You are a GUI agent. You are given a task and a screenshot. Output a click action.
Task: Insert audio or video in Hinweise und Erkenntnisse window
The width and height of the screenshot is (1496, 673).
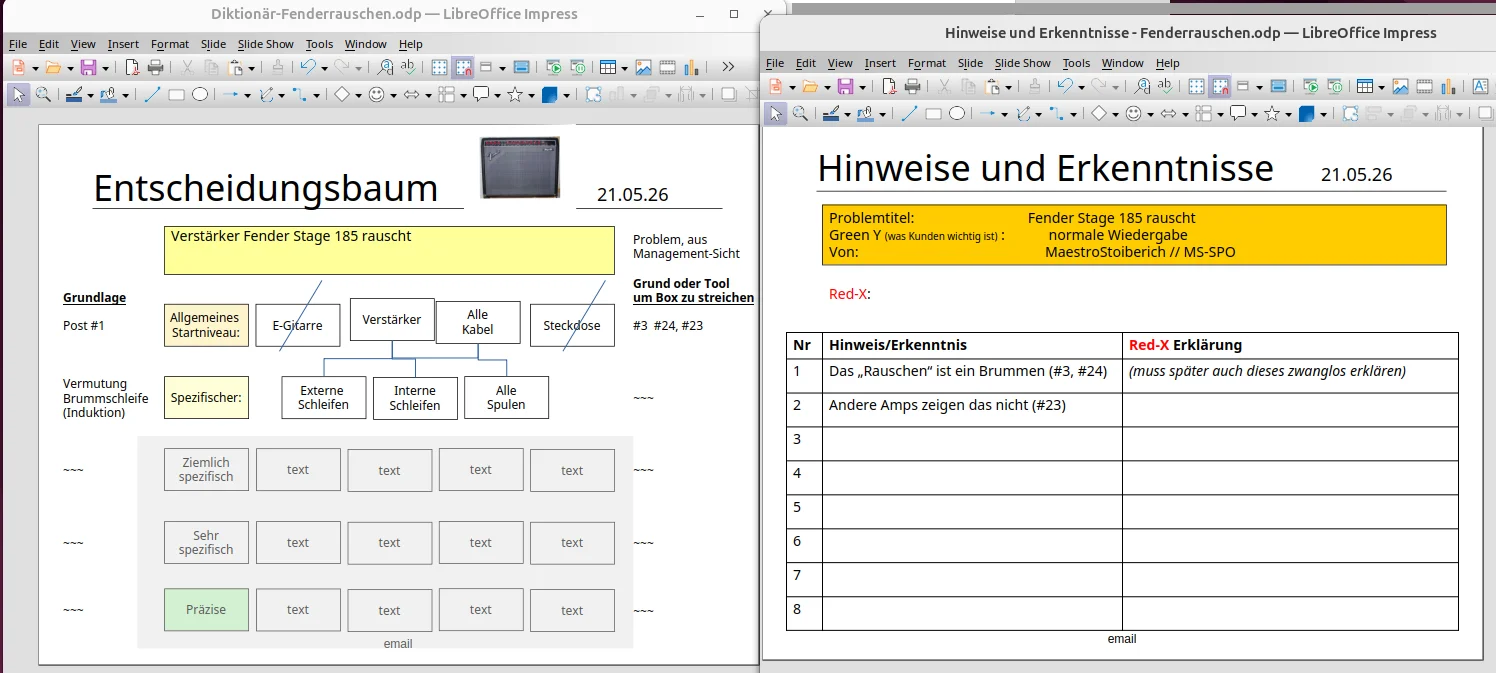coord(1423,87)
